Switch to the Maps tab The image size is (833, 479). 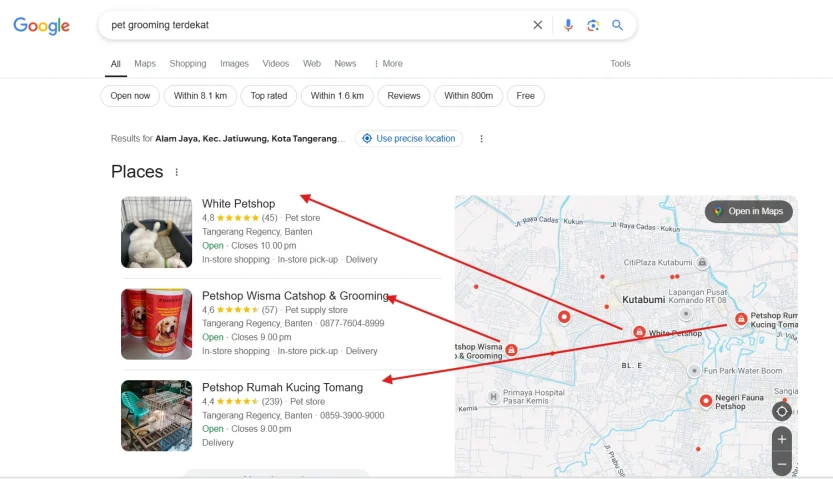[x=145, y=64]
